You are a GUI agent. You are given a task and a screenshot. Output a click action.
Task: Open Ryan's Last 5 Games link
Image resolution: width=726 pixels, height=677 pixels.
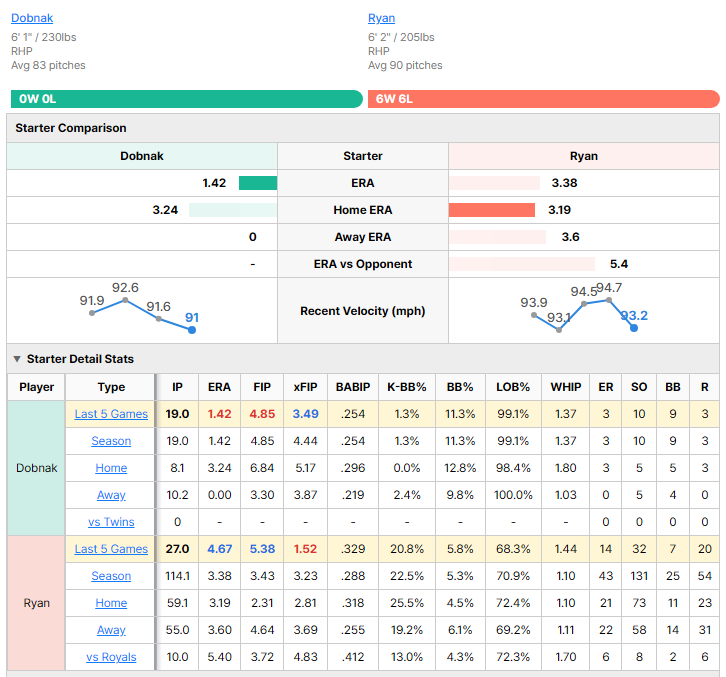pyautogui.click(x=111, y=549)
